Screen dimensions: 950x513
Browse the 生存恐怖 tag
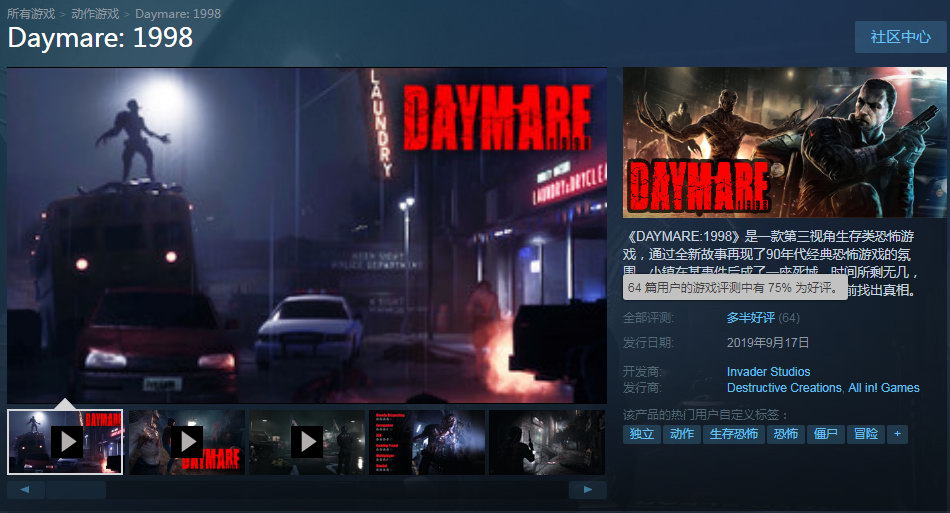click(x=734, y=434)
